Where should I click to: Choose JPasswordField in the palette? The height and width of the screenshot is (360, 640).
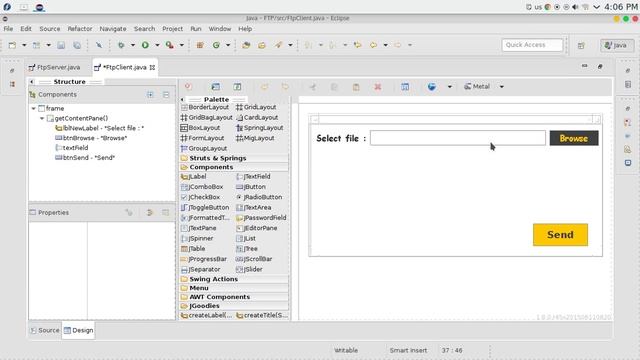click(261, 218)
